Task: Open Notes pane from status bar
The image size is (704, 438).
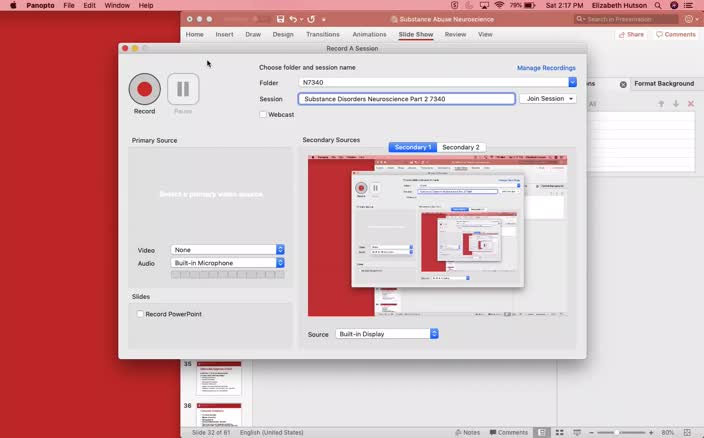Action: (466, 432)
